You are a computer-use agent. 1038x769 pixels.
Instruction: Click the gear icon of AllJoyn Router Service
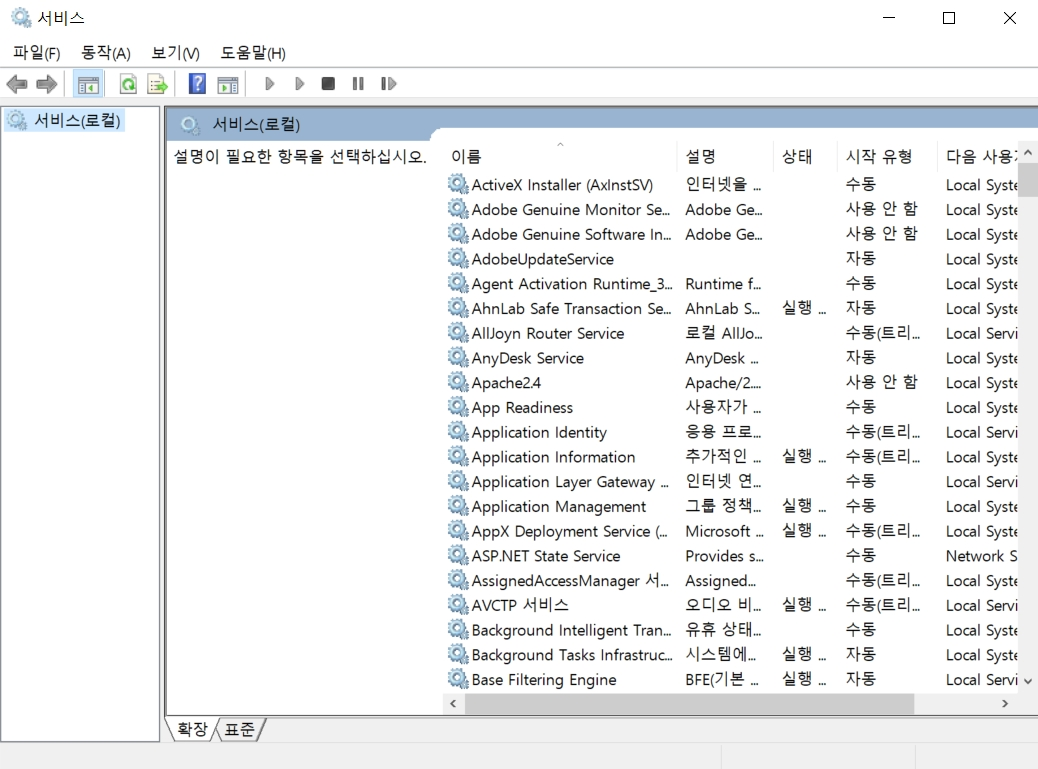(457, 332)
